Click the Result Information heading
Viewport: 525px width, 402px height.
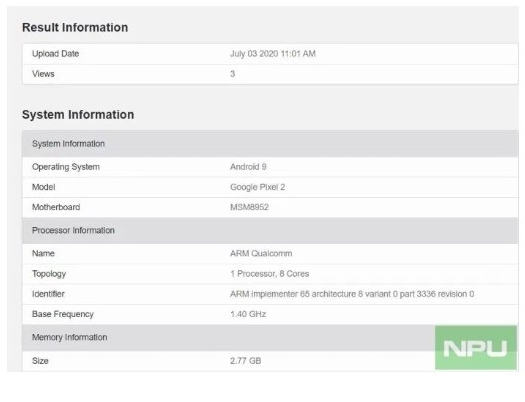coord(75,27)
